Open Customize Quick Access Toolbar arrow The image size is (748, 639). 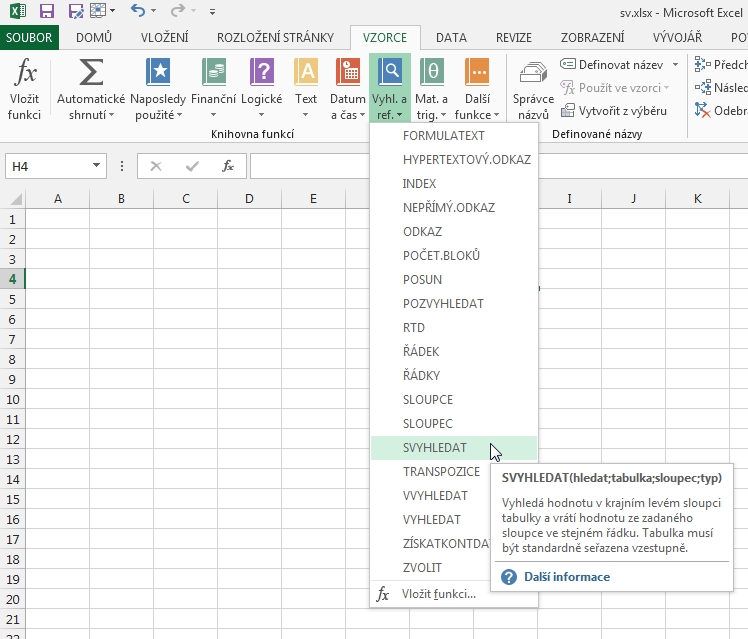pyautogui.click(x=212, y=11)
